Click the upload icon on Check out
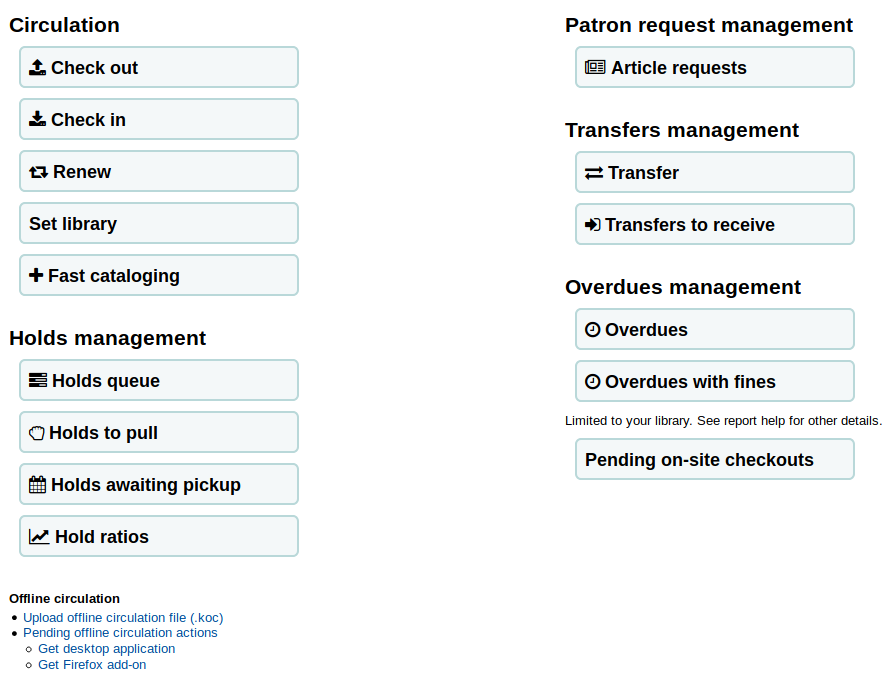 (38, 68)
